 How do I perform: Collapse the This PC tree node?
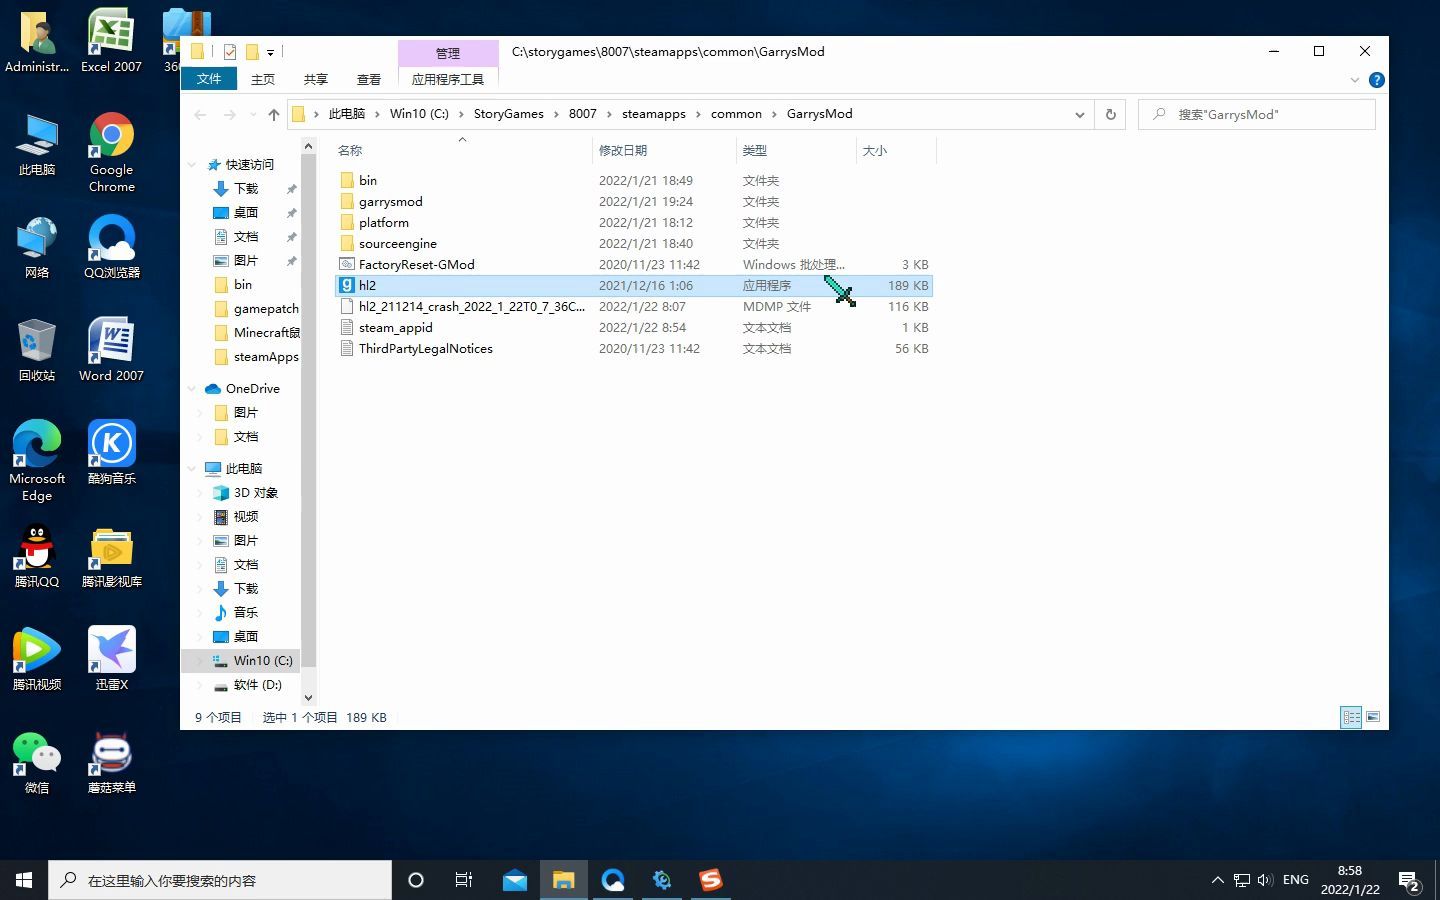193,468
